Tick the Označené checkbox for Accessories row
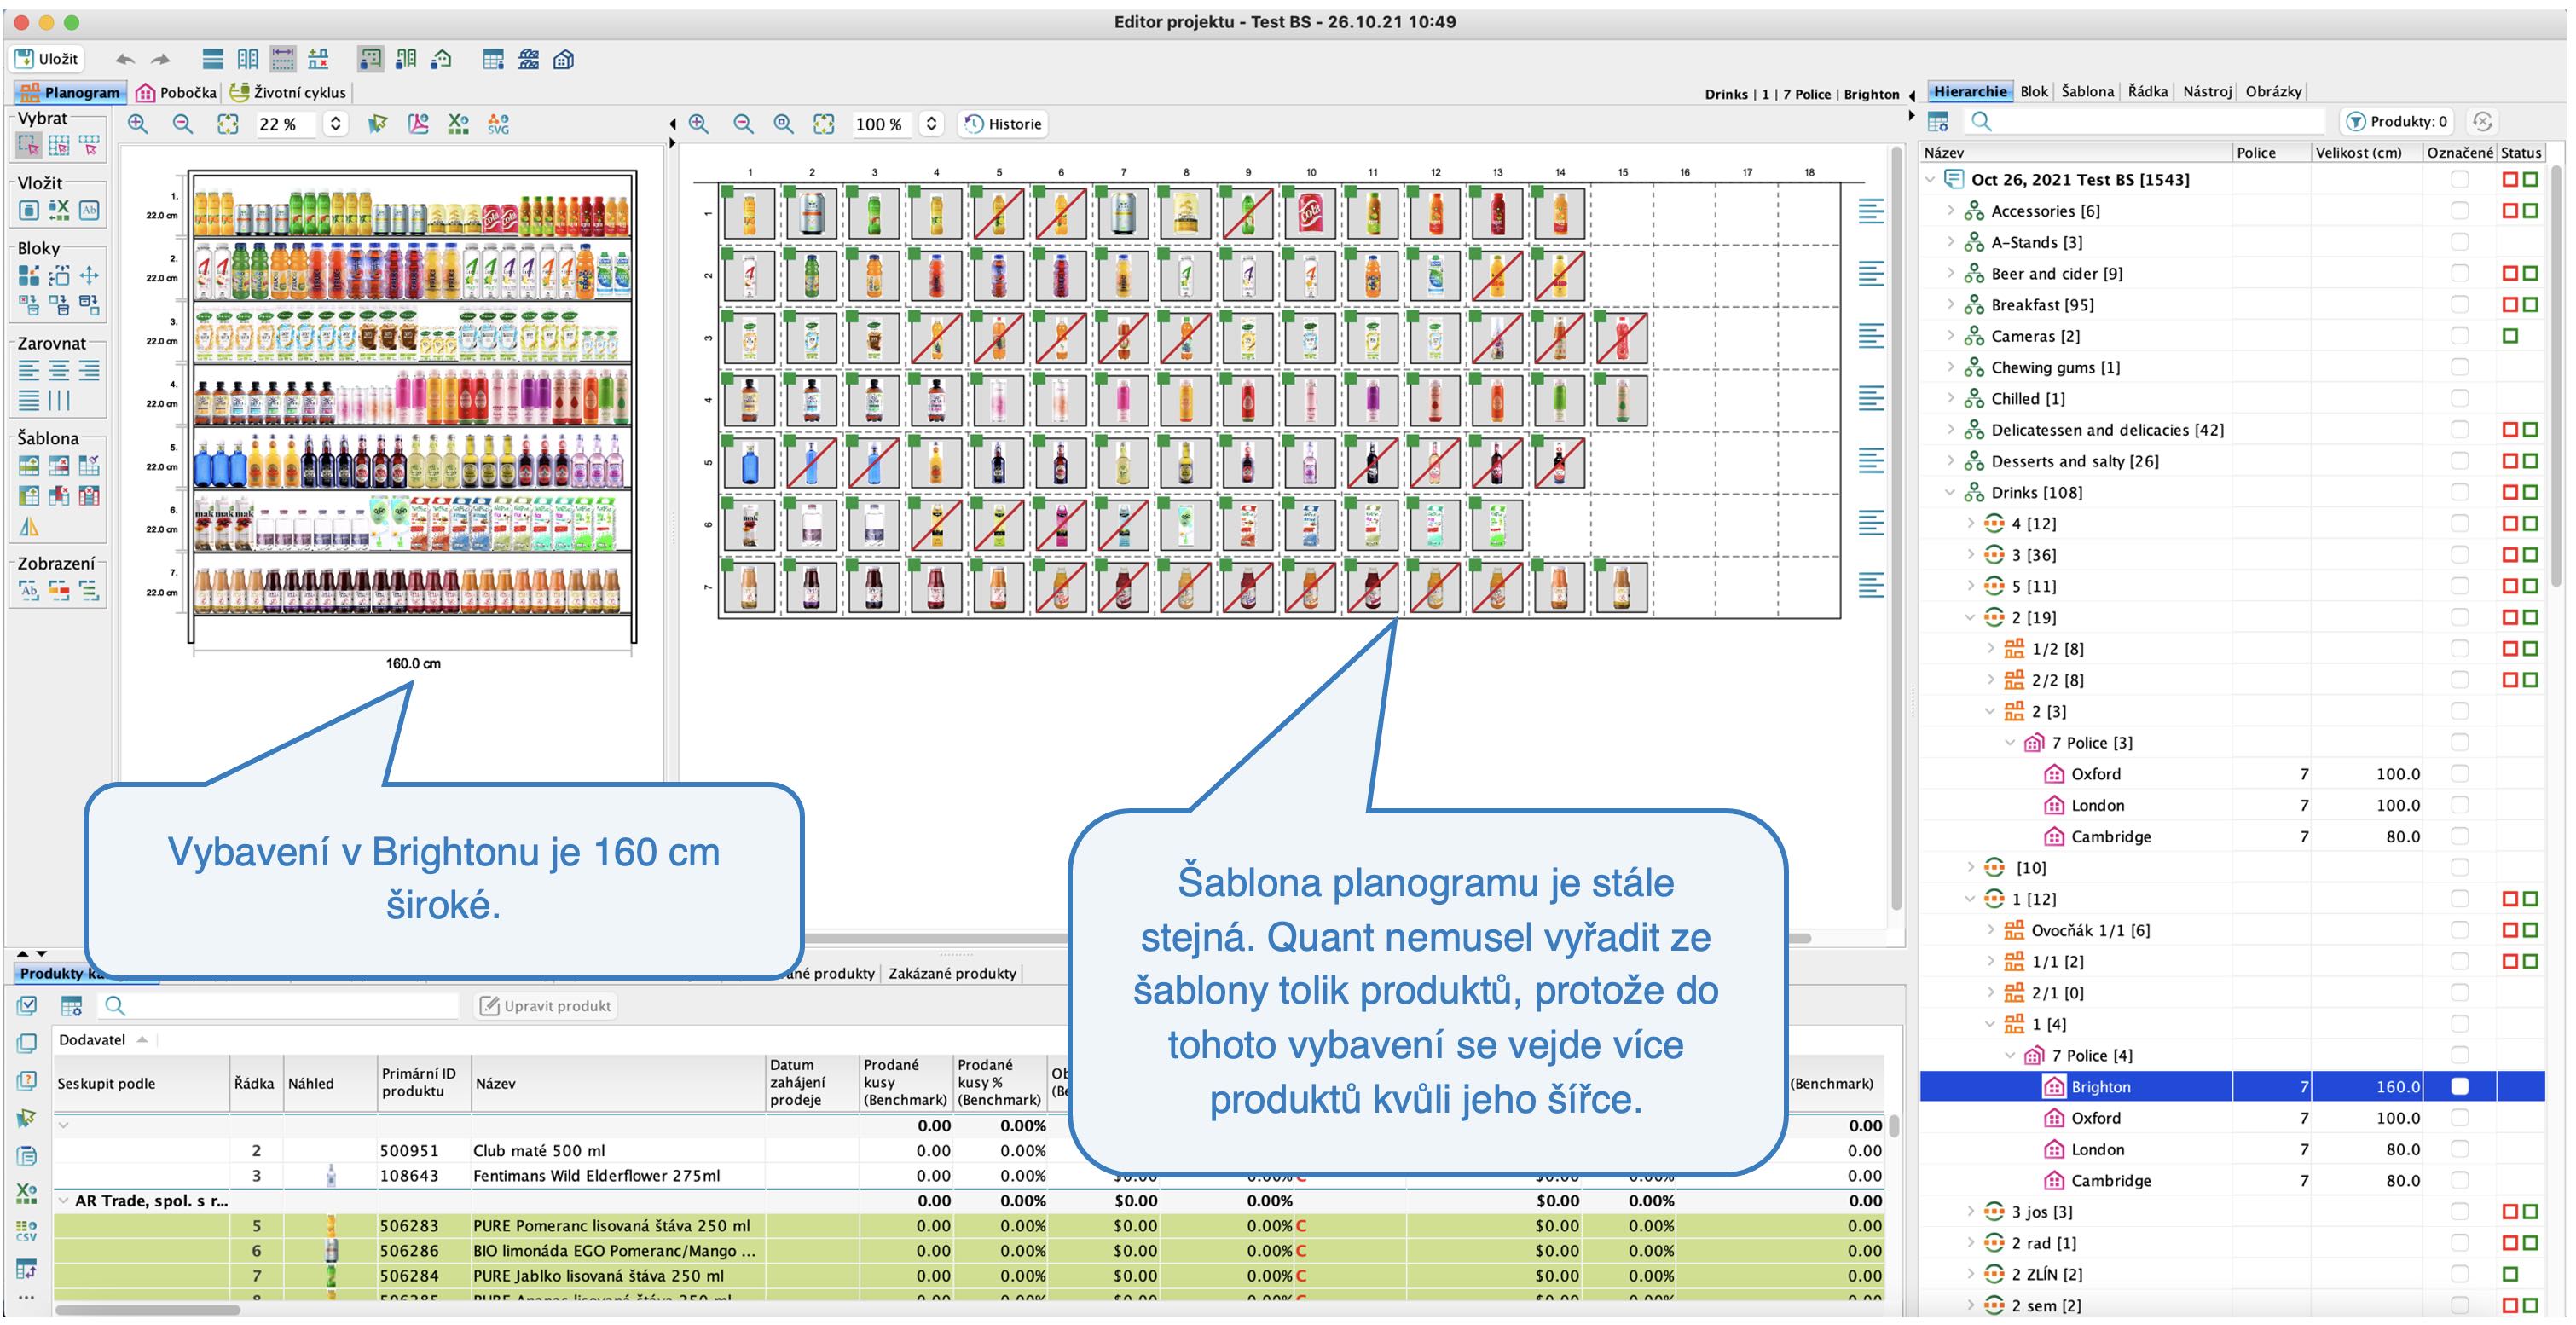The image size is (2576, 1325). click(x=2459, y=211)
